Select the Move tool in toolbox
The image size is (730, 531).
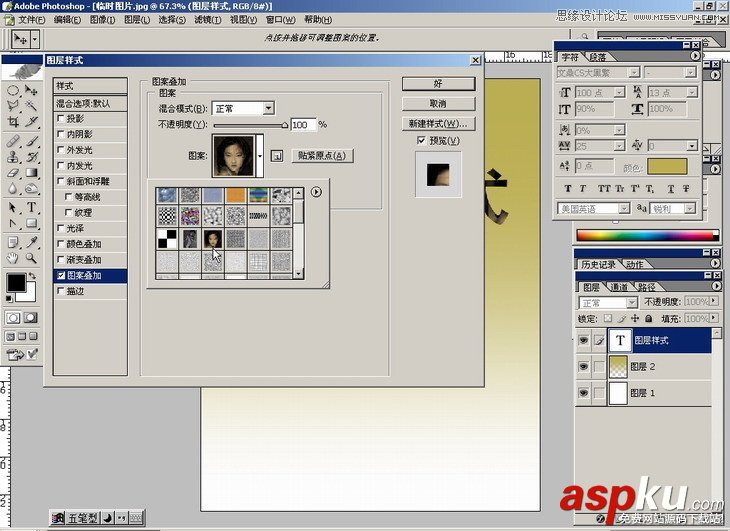click(31, 90)
